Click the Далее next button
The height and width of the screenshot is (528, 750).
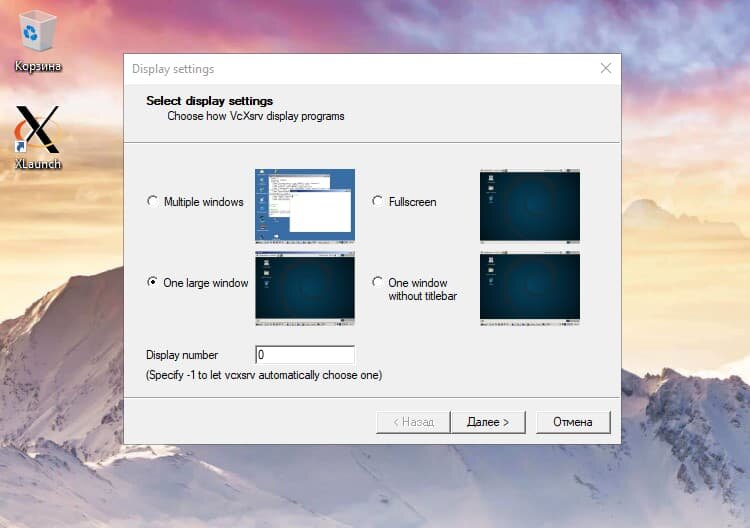pyautogui.click(x=488, y=422)
